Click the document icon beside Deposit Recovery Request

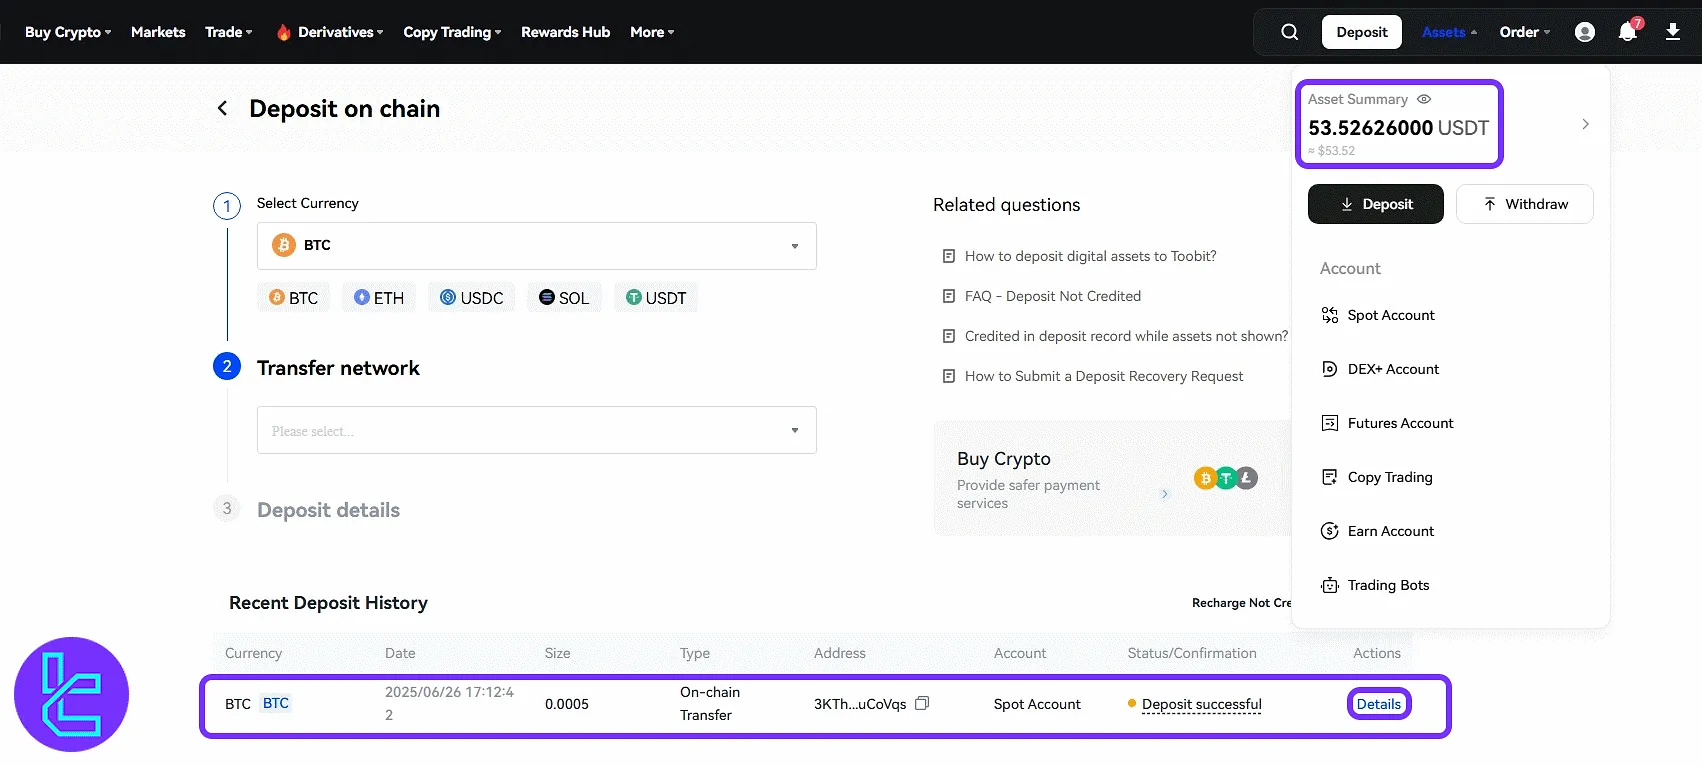[x=948, y=376]
